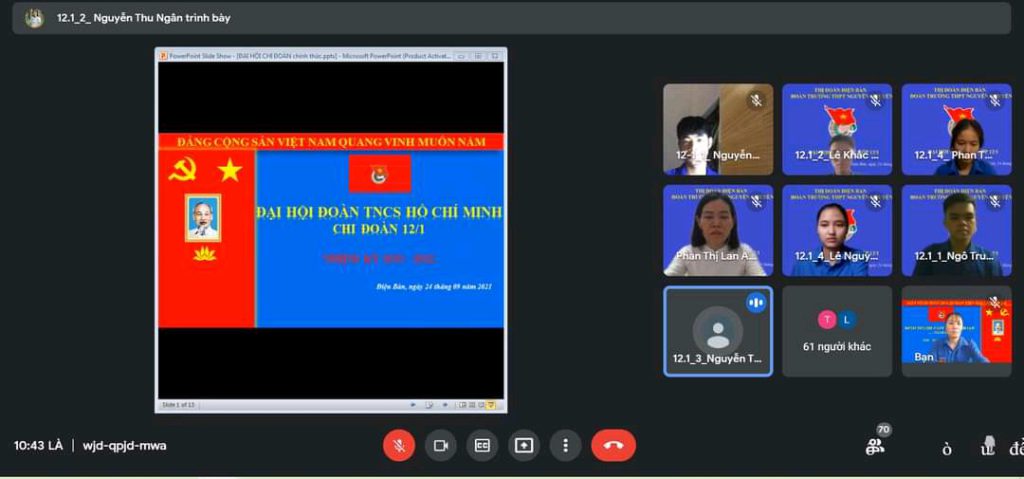Screen dimensions: 1024x479
Task: Click the Ho Chi Minh portrait on the slide
Action: [203, 218]
